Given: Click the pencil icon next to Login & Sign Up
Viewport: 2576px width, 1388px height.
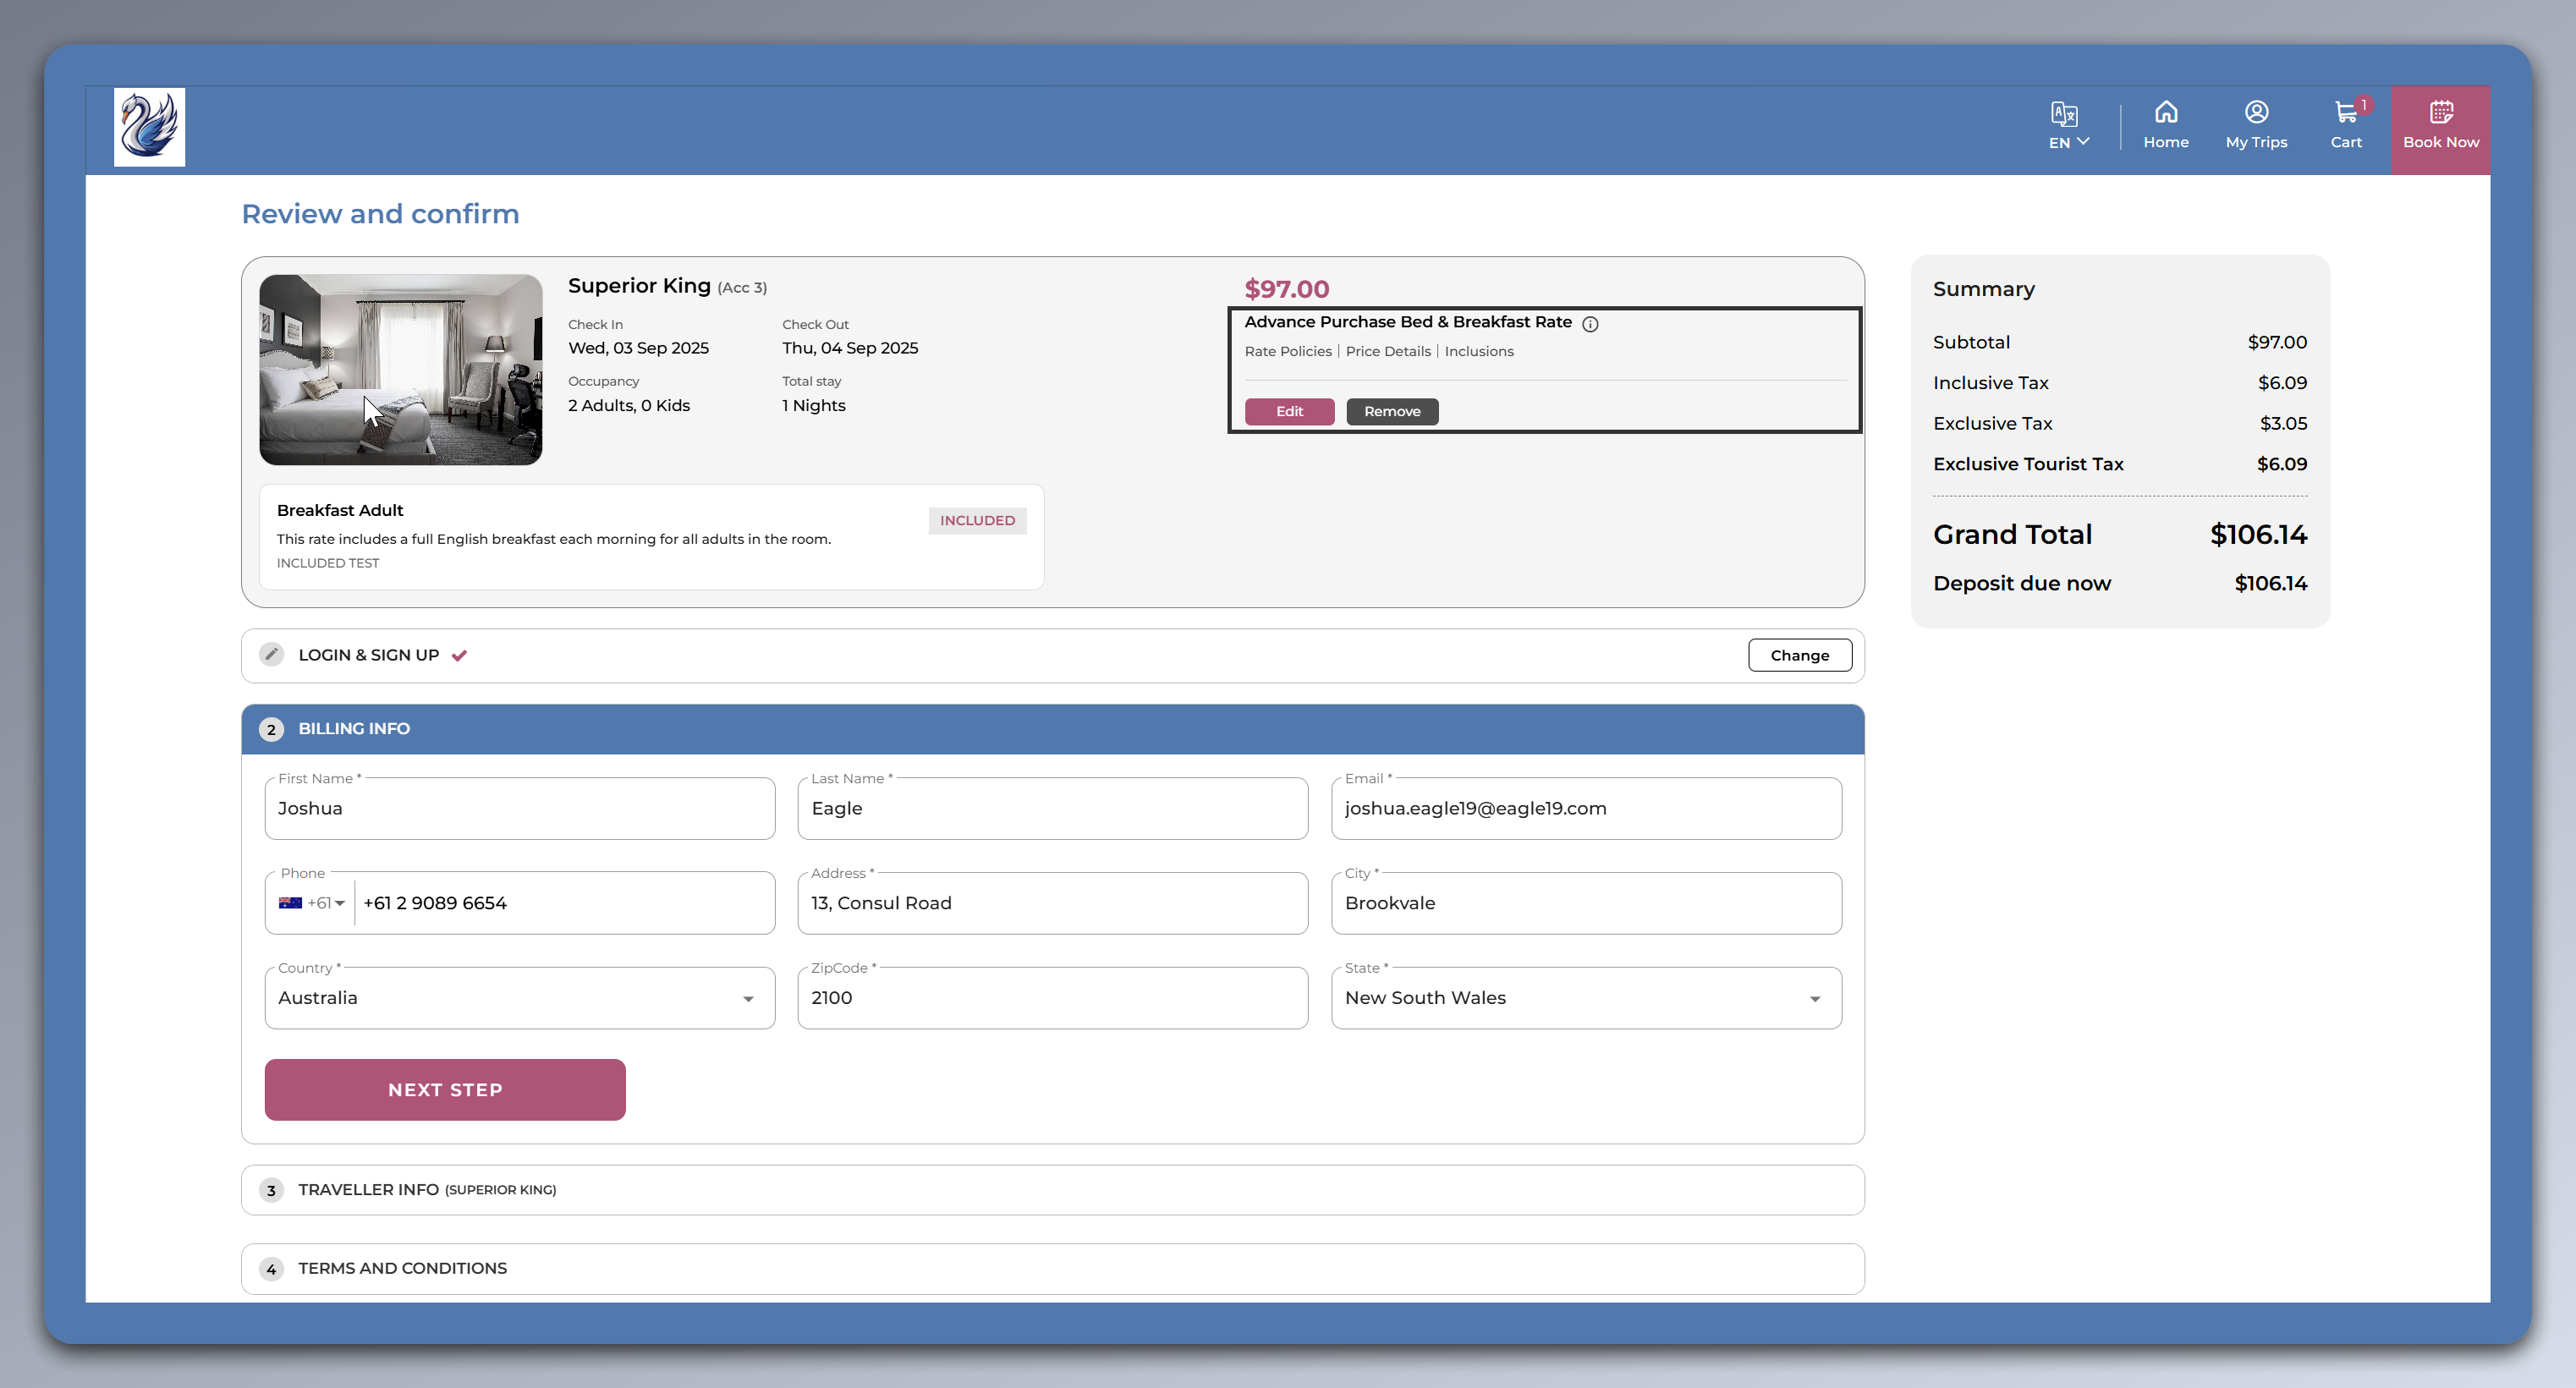Looking at the screenshot, I should [x=271, y=655].
